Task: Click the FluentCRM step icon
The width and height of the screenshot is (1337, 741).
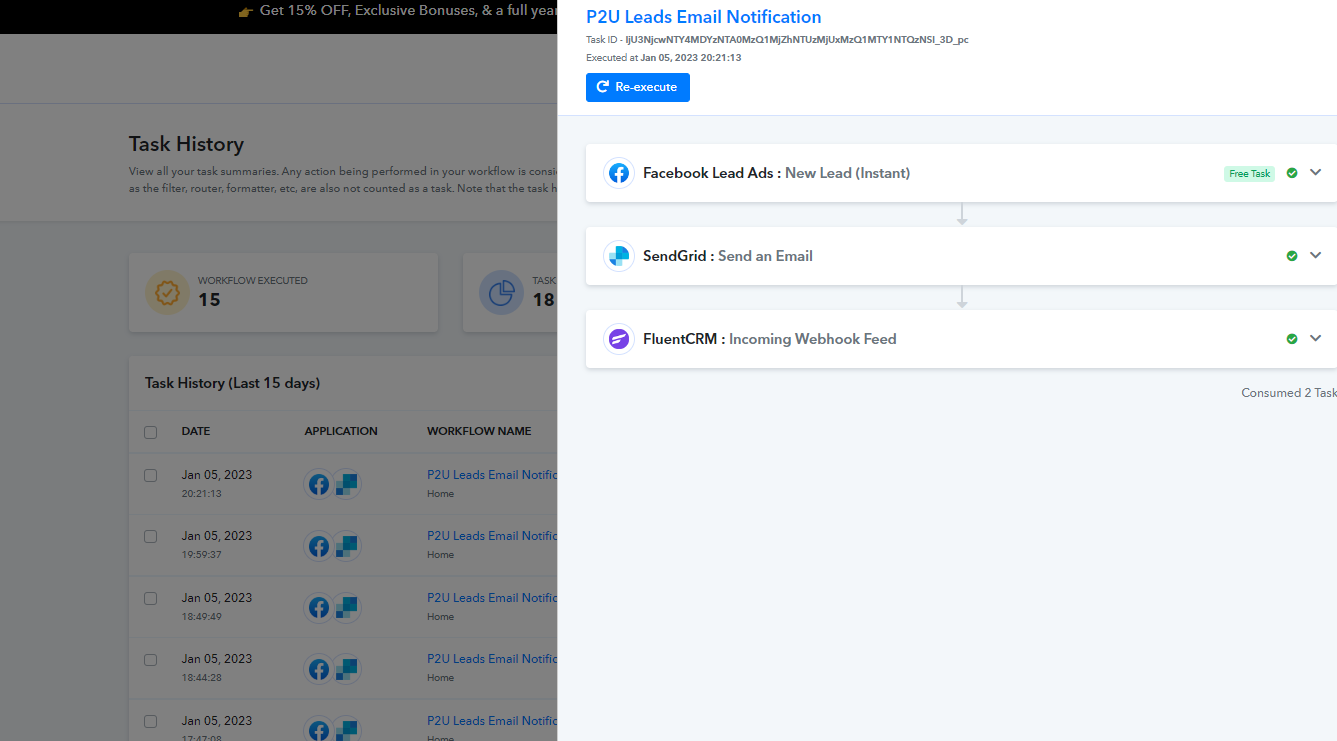Action: pyautogui.click(x=619, y=339)
